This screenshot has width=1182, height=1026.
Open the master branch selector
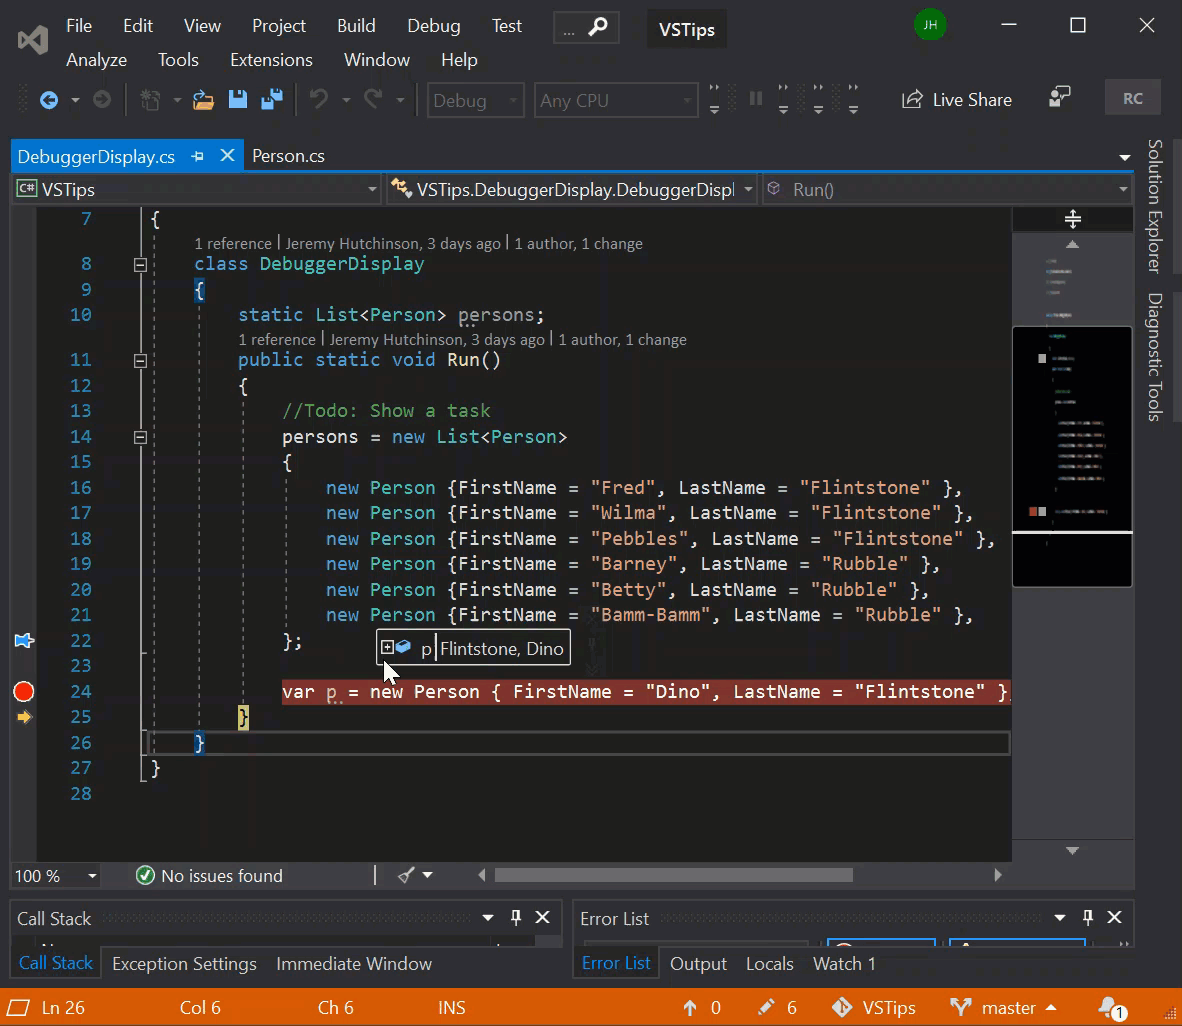click(x=1003, y=1008)
